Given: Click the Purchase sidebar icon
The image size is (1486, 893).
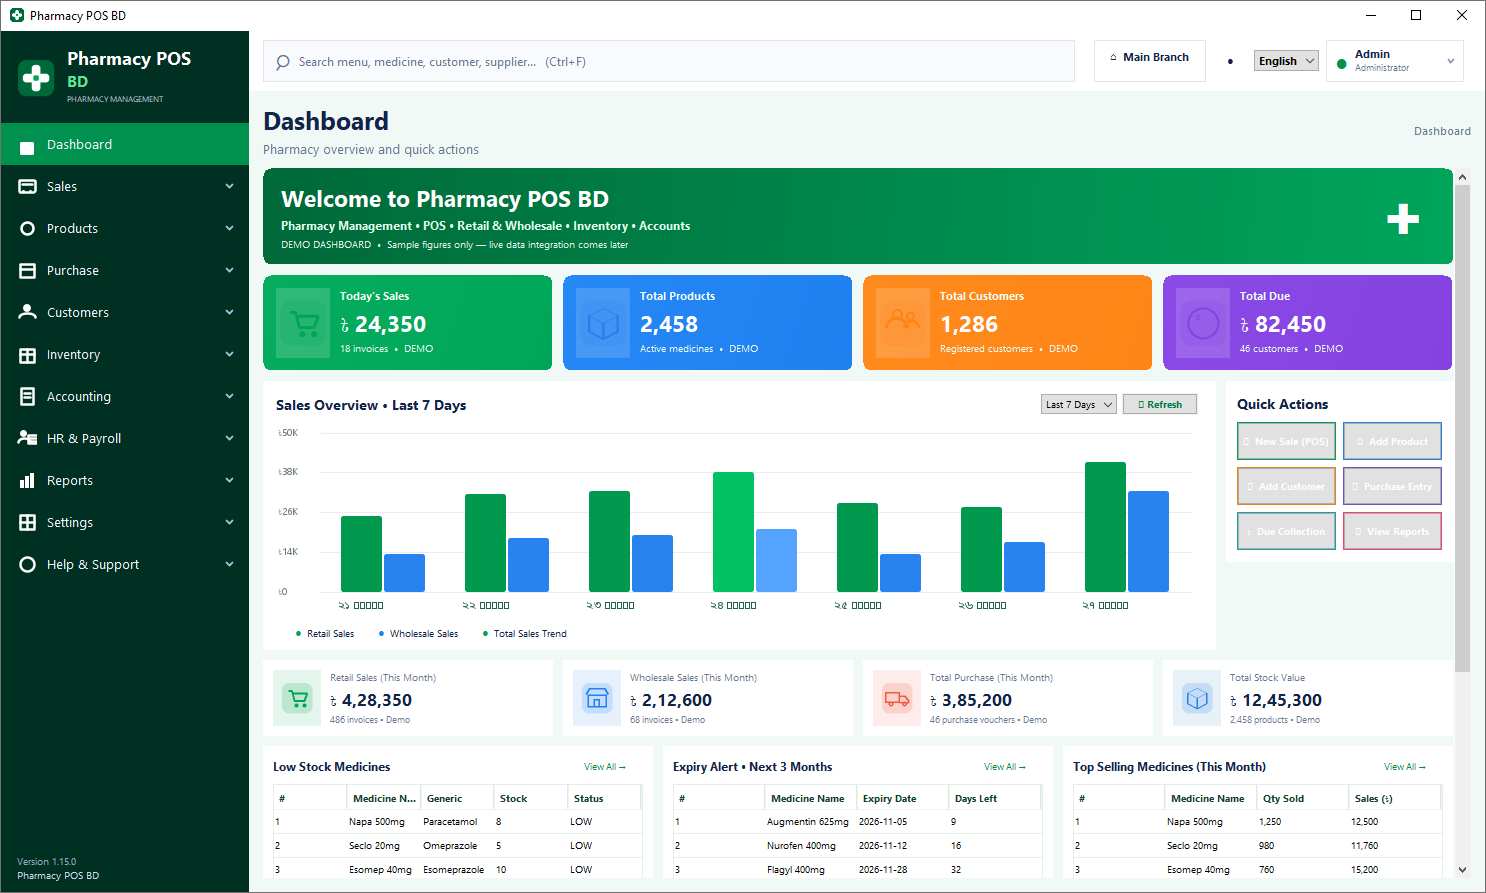Looking at the screenshot, I should pos(27,270).
